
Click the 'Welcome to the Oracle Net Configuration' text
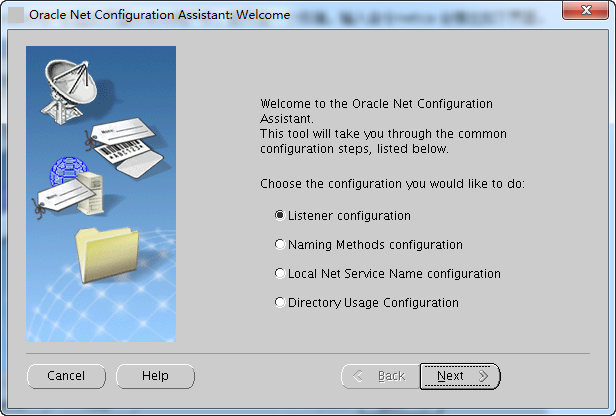coord(376,104)
